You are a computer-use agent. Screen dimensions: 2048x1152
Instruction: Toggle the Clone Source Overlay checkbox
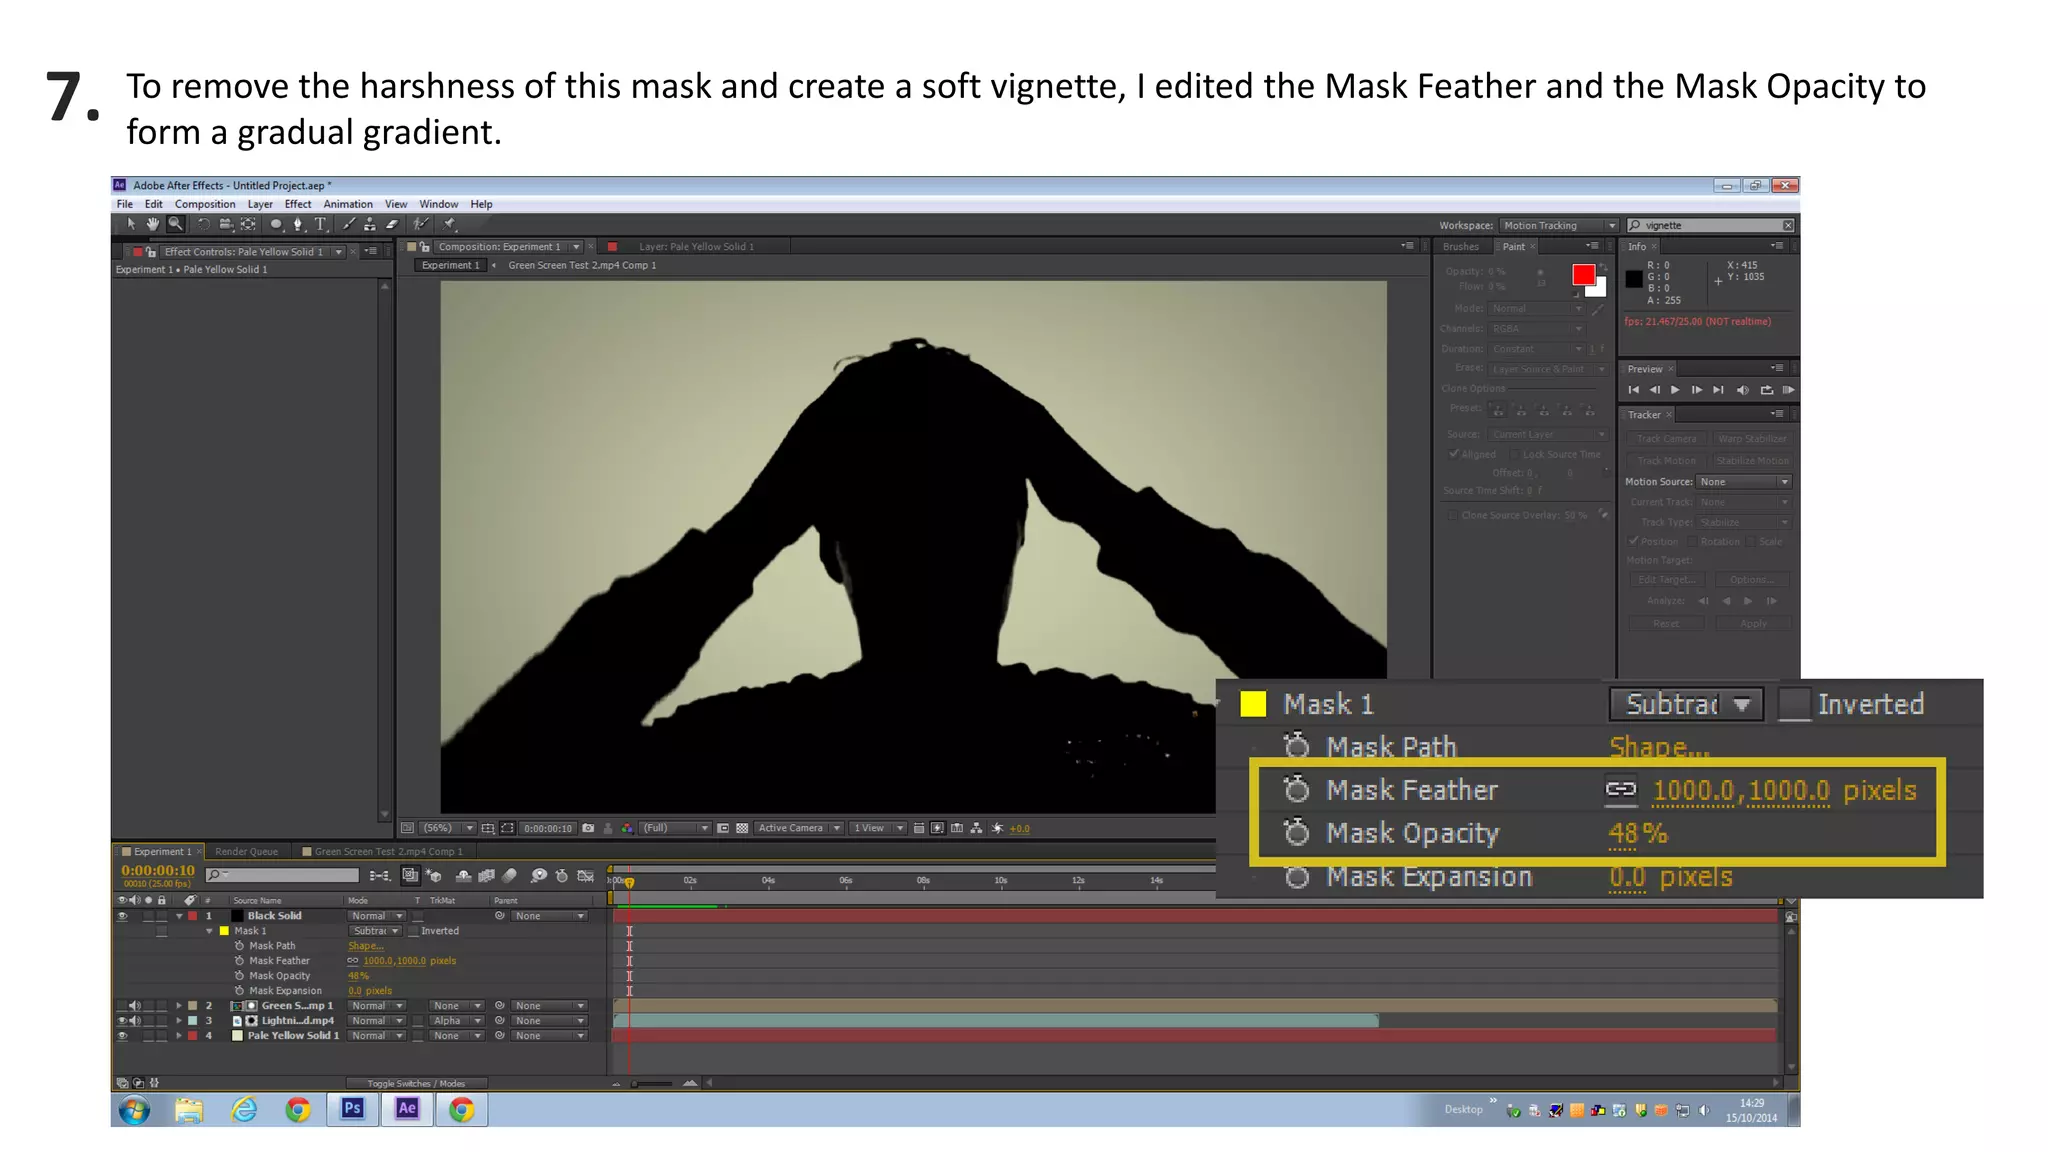pos(1453,515)
